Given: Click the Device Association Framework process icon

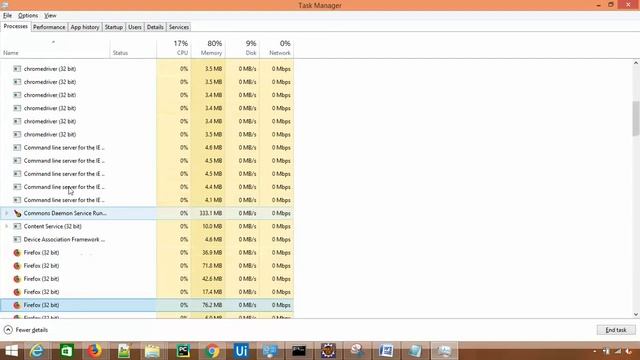Looking at the screenshot, I should click(x=17, y=239).
